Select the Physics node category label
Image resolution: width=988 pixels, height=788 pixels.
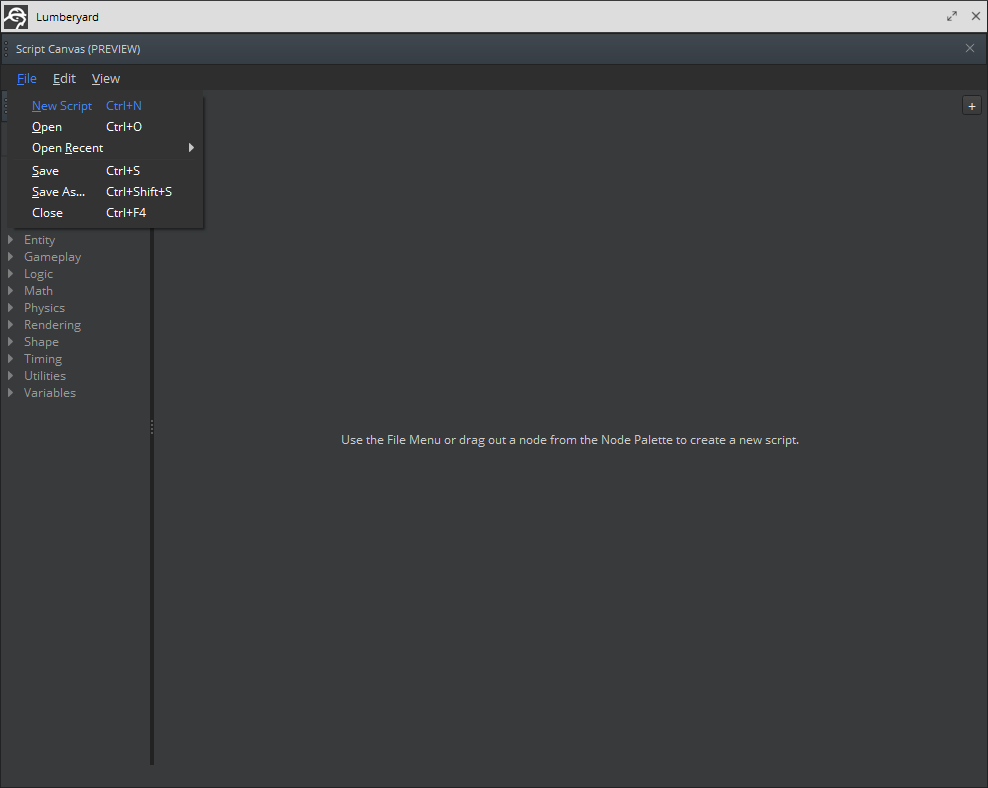(44, 308)
